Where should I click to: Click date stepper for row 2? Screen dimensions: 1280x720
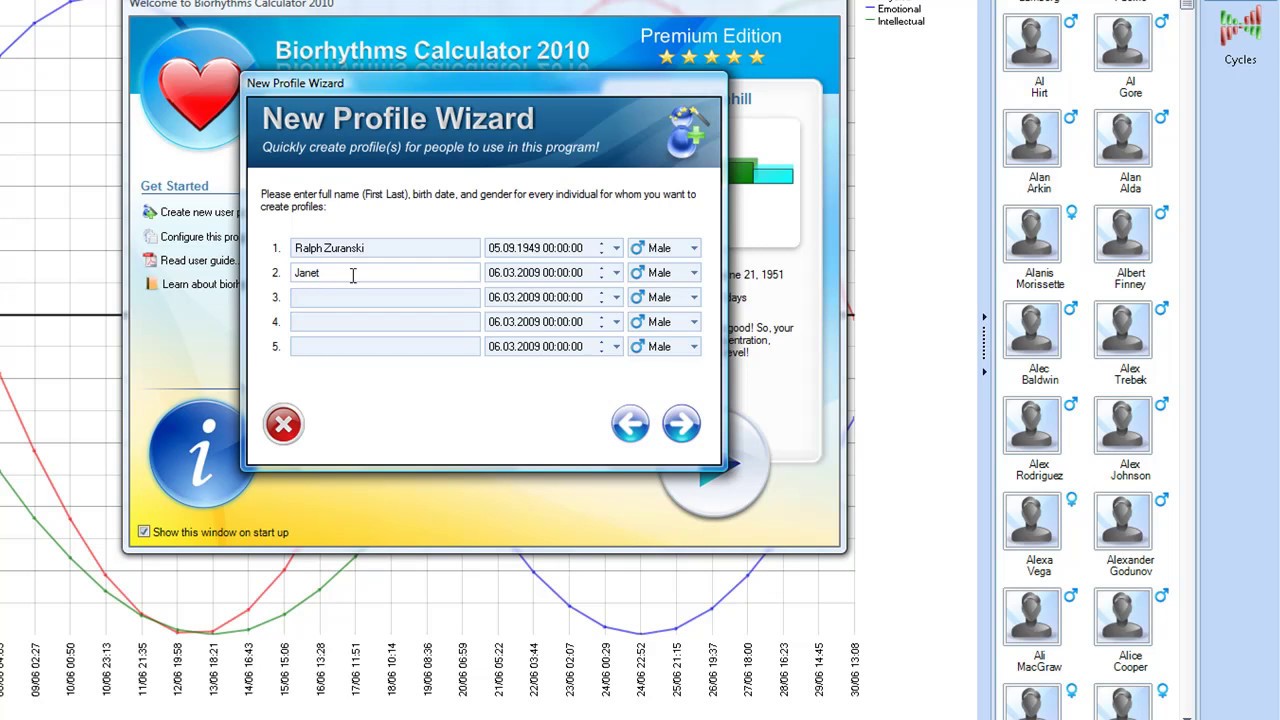tap(601, 273)
